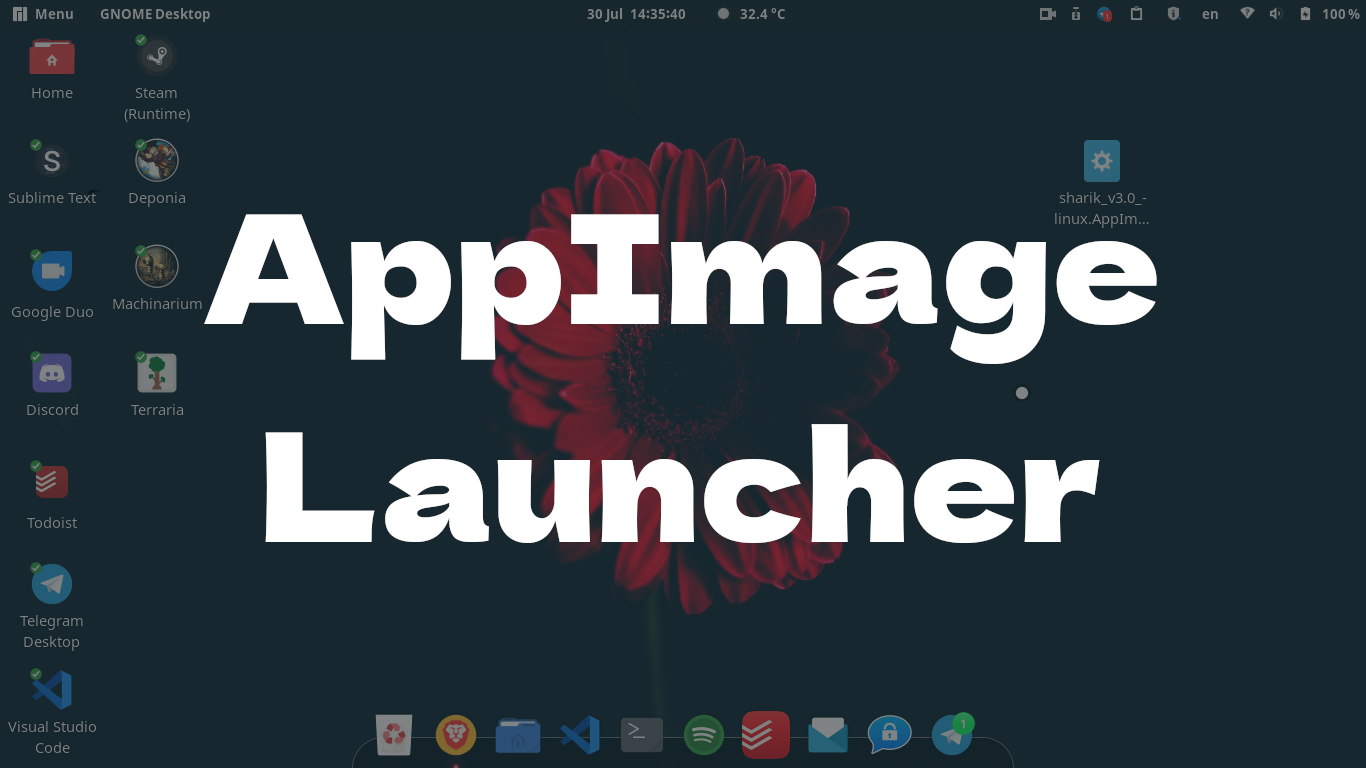Open the Menu in the top panel
This screenshot has width=1366, height=768.
(43, 14)
